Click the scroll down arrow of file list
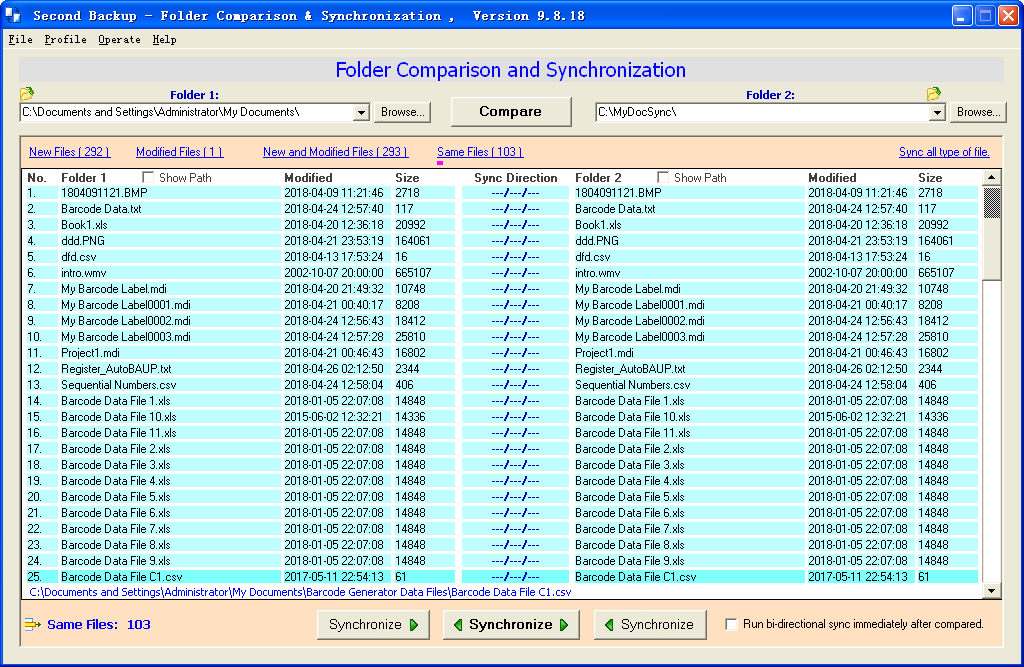This screenshot has width=1024, height=667. coord(991,591)
